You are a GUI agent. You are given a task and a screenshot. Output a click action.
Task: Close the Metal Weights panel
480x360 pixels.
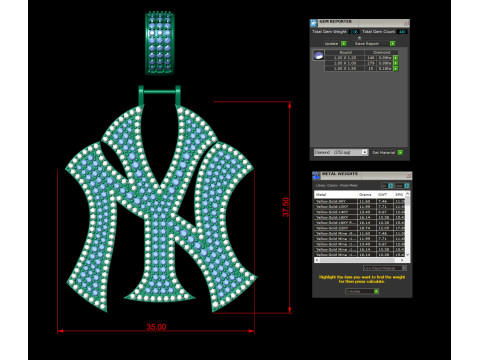tap(408, 175)
